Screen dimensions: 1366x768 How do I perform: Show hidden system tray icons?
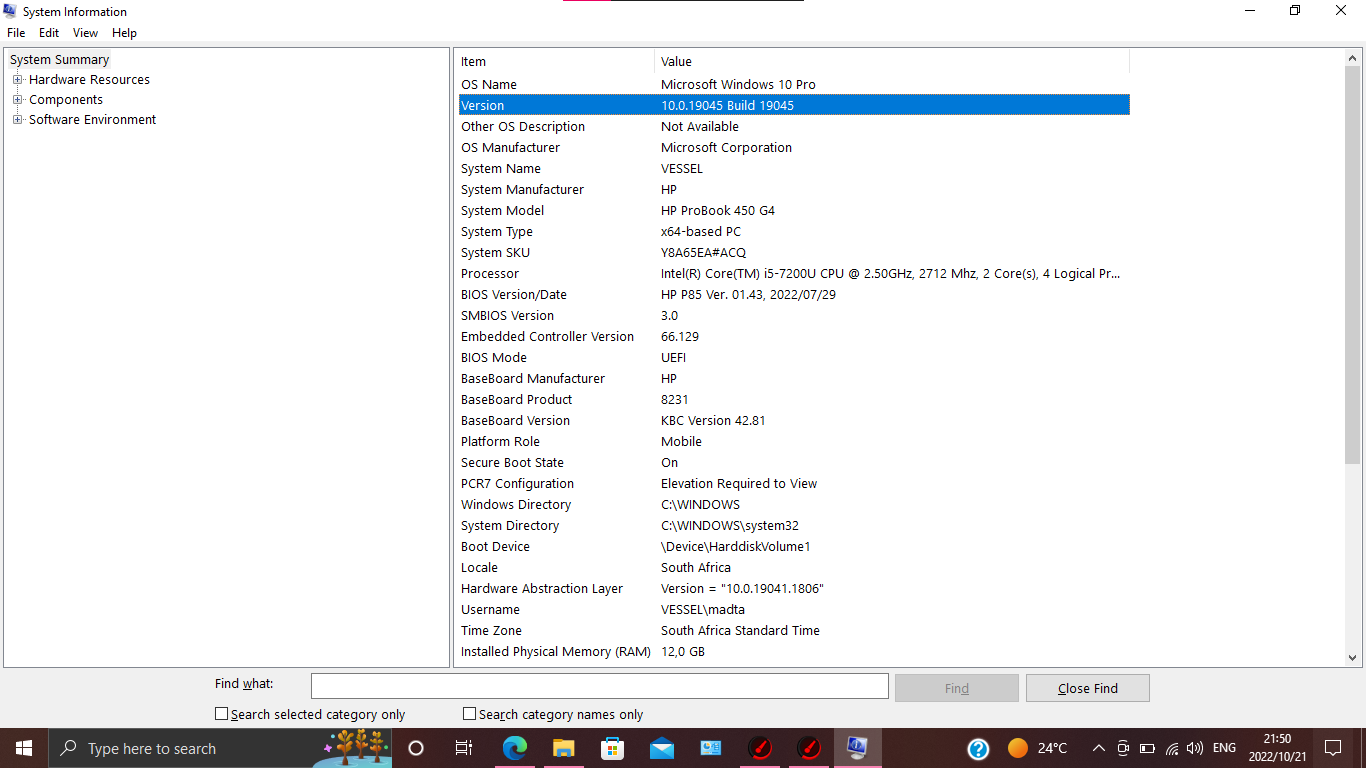click(x=1098, y=748)
